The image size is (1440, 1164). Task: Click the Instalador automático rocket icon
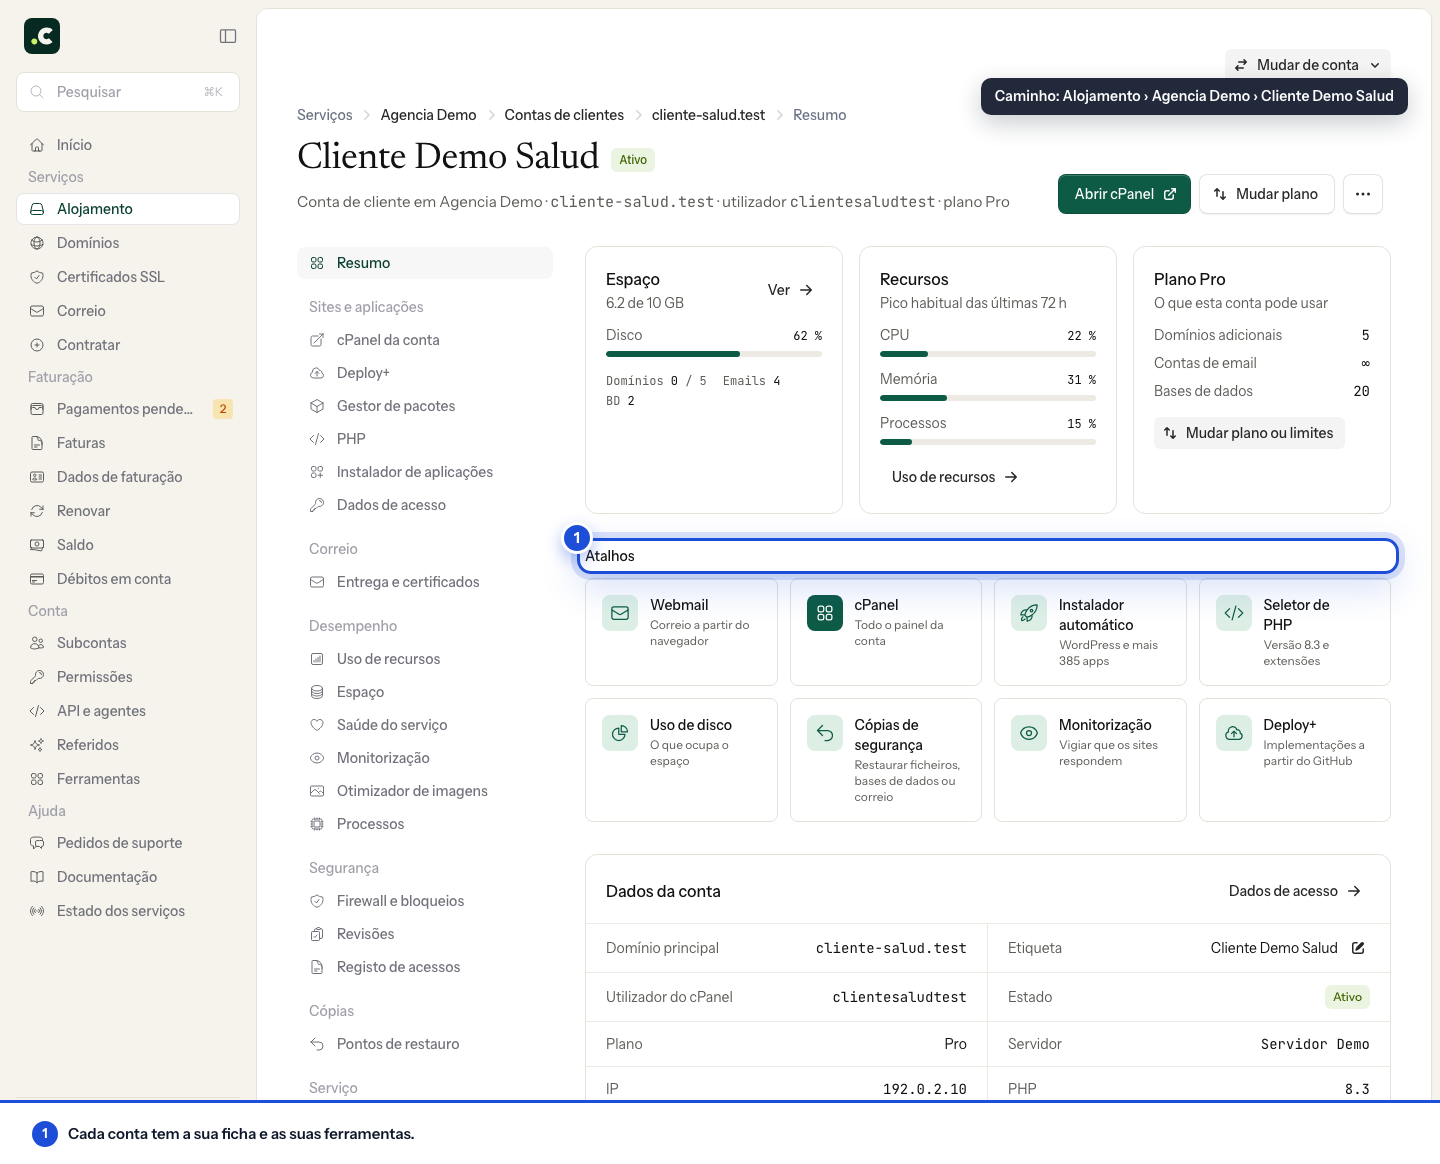click(x=1029, y=613)
